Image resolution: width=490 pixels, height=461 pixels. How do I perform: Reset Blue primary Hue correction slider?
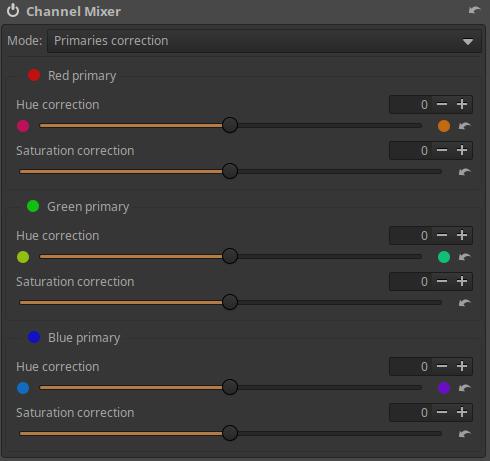click(464, 388)
